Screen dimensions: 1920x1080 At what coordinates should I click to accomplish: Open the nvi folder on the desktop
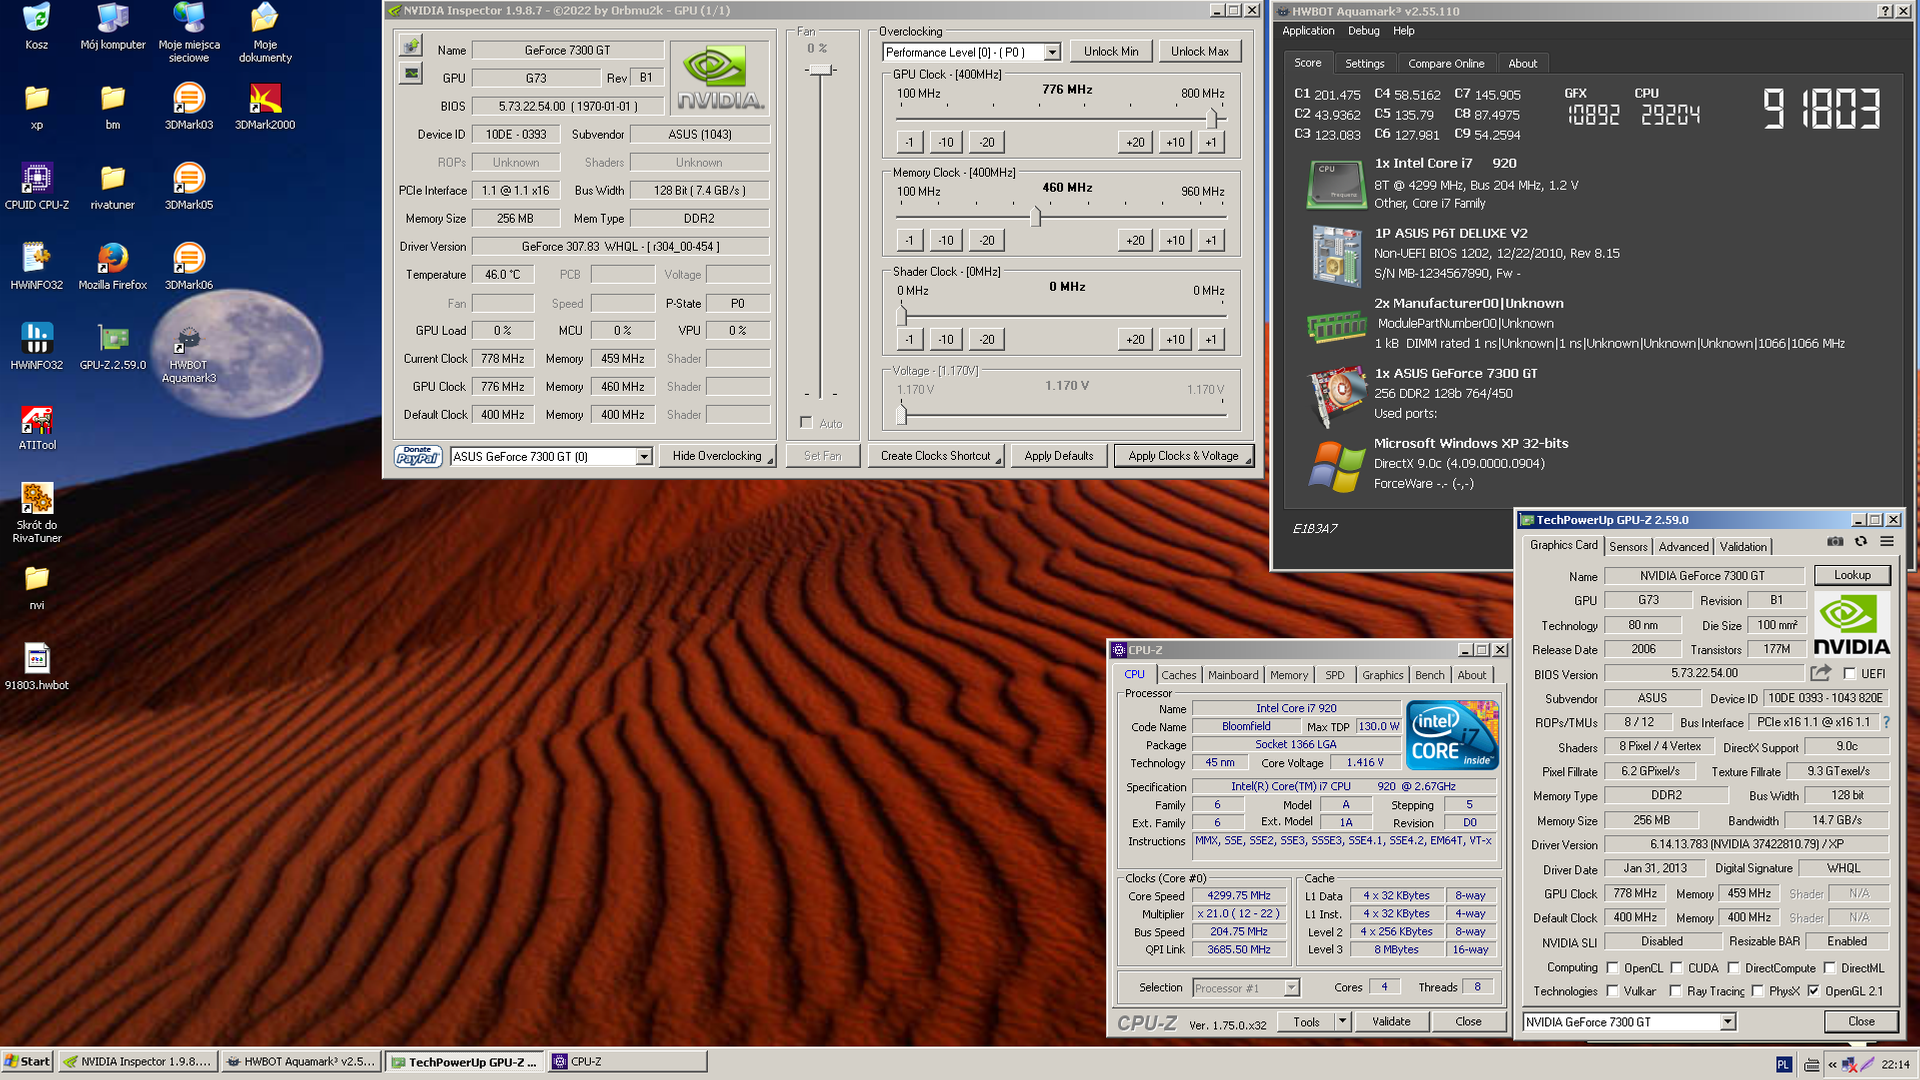(x=37, y=586)
